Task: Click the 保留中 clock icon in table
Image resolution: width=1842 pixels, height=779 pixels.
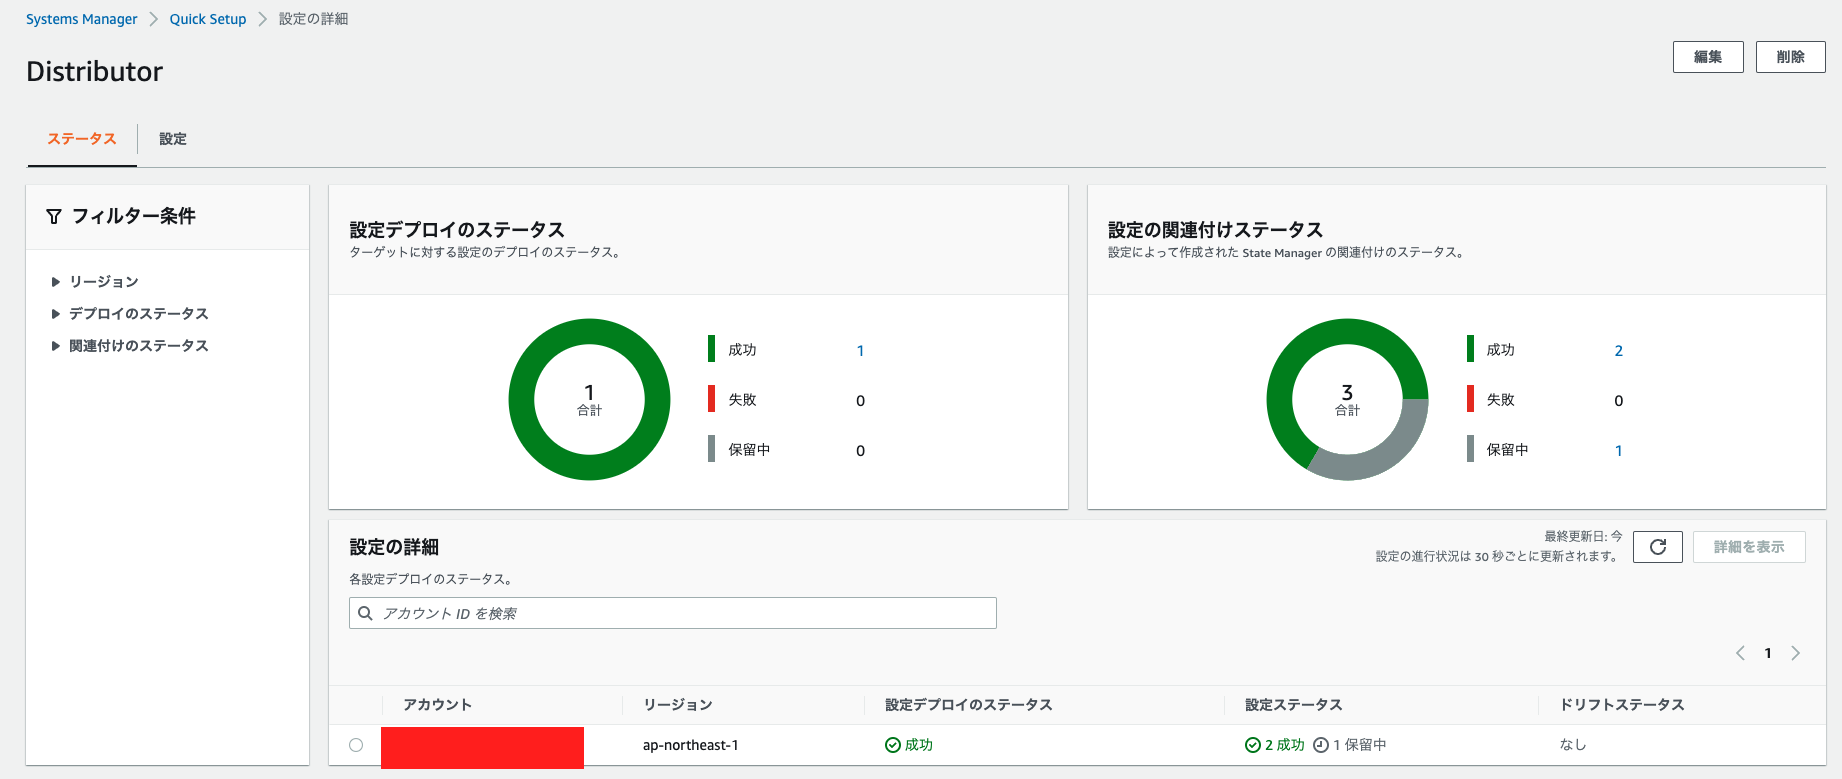Action: 1321,745
